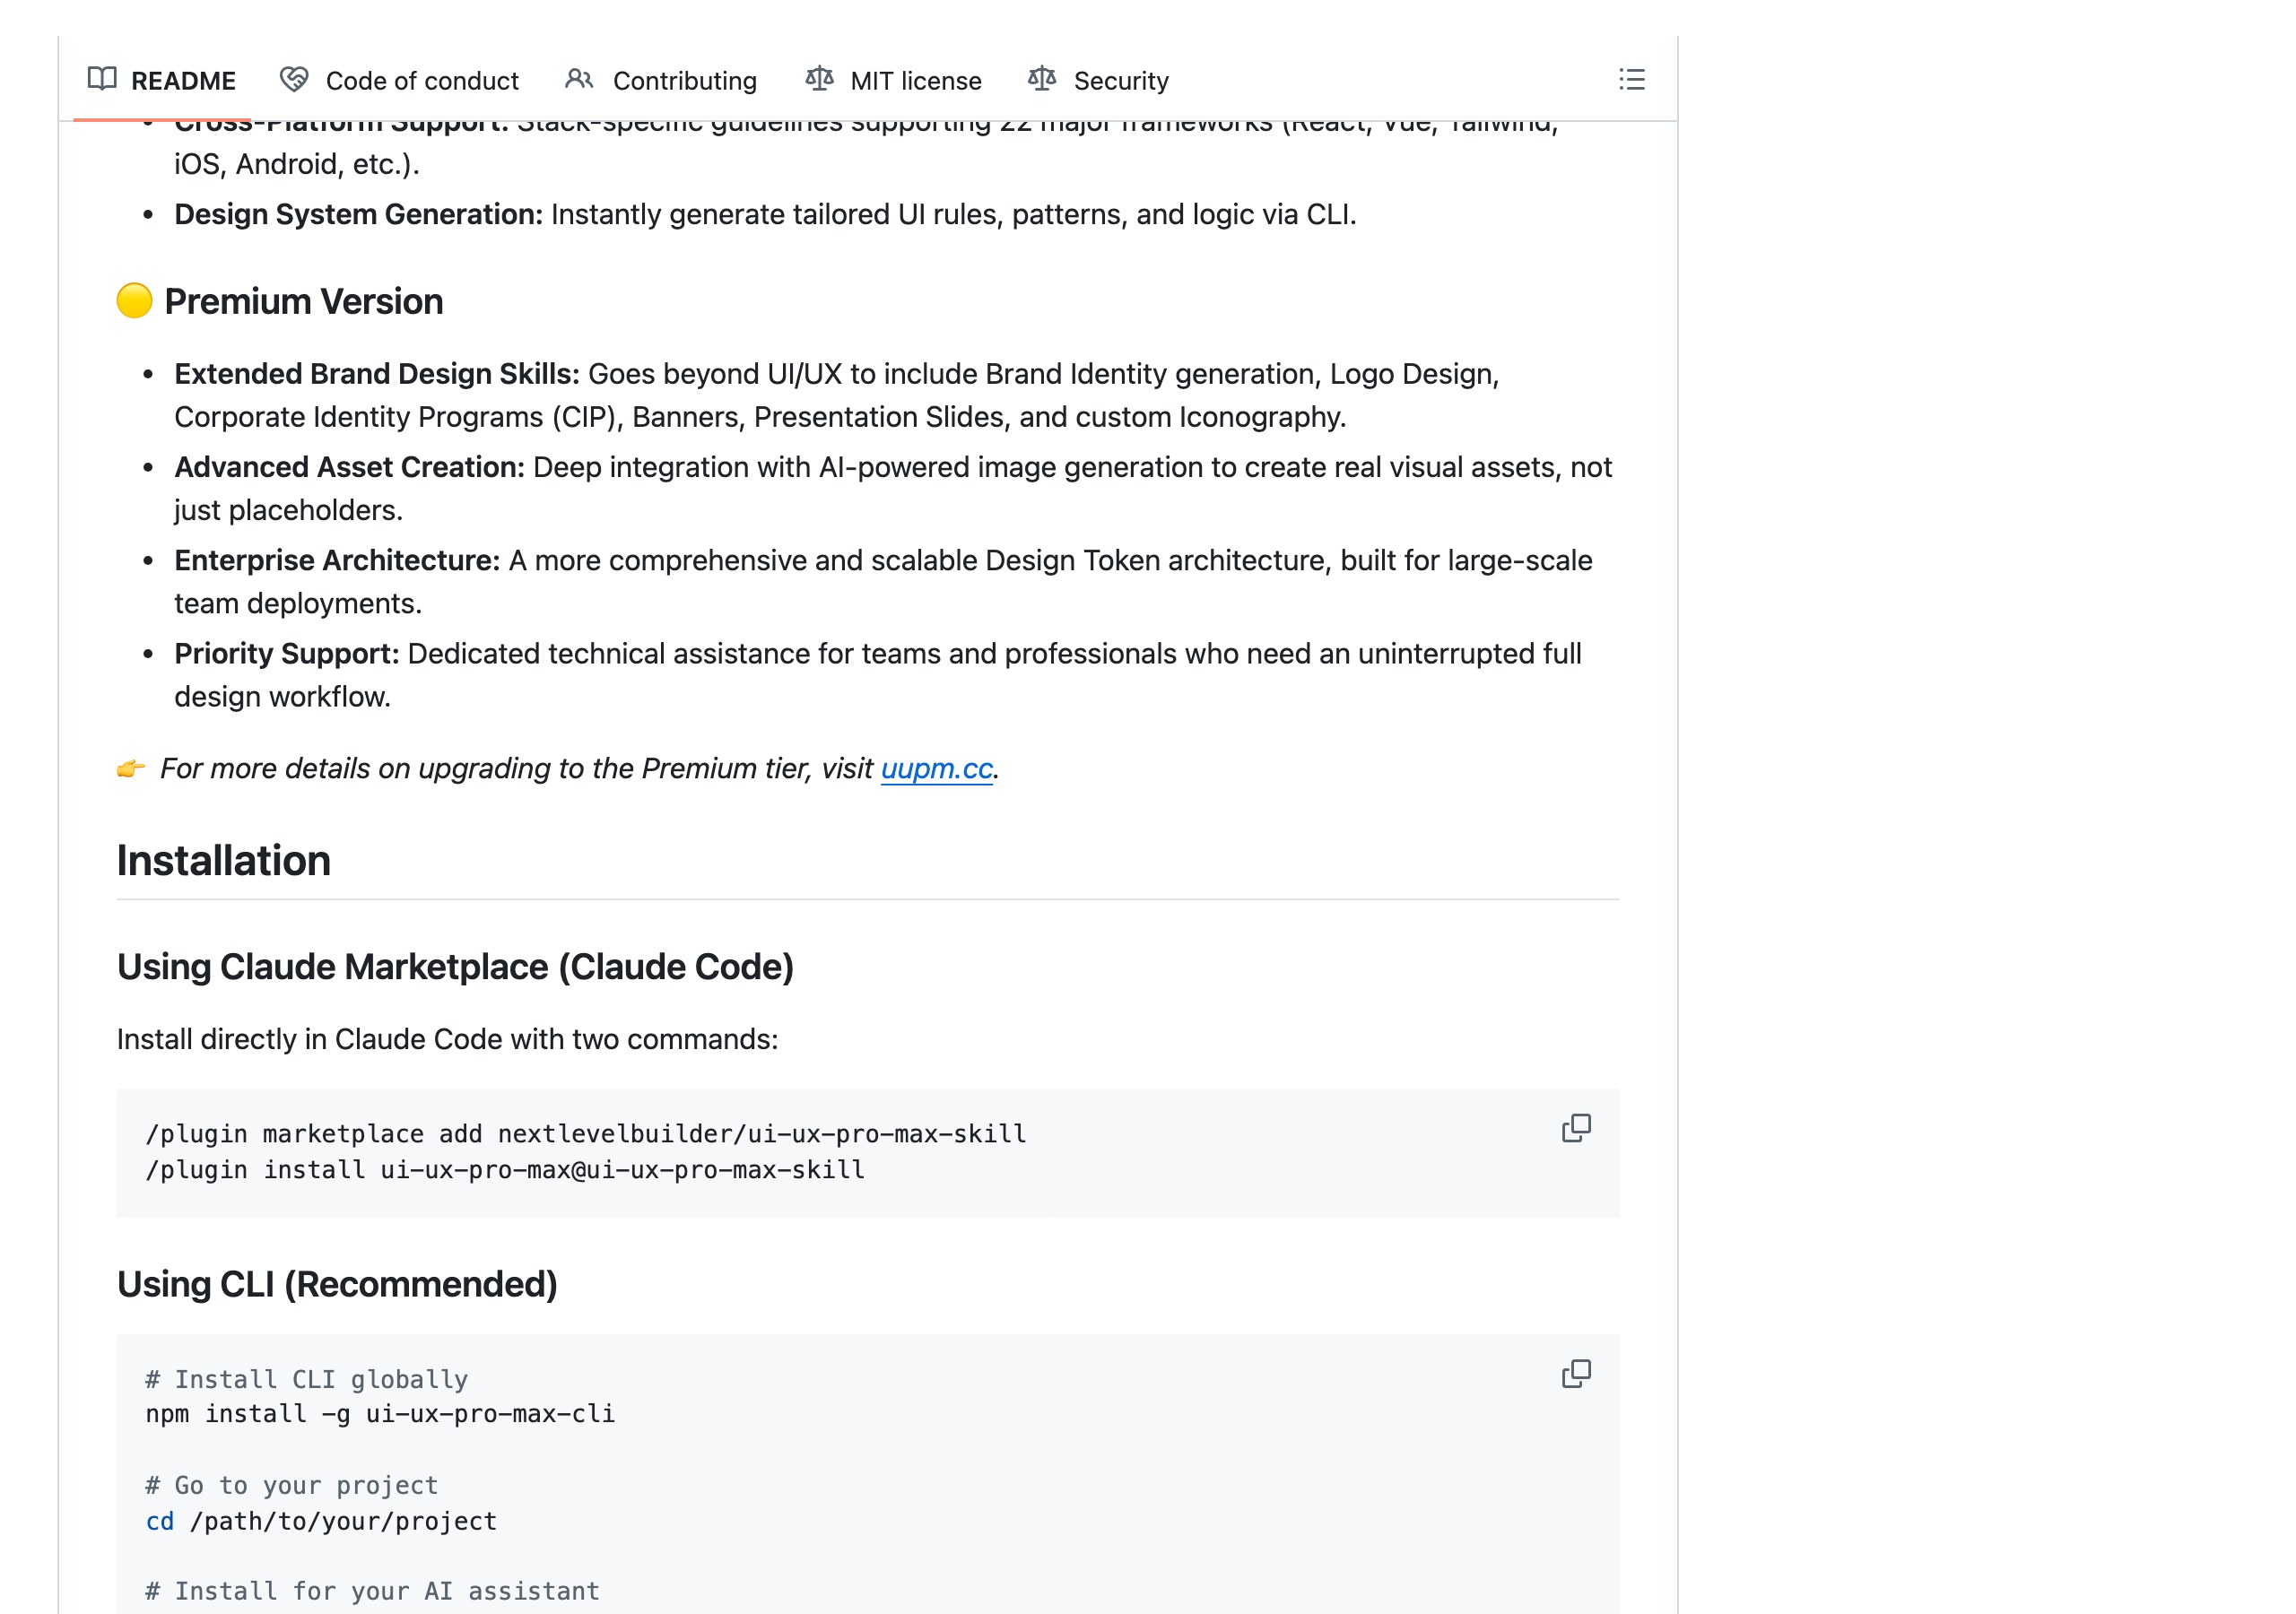Viewport: 2296px width, 1614px height.
Task: Click the pointing hand emoji
Action: [131, 768]
